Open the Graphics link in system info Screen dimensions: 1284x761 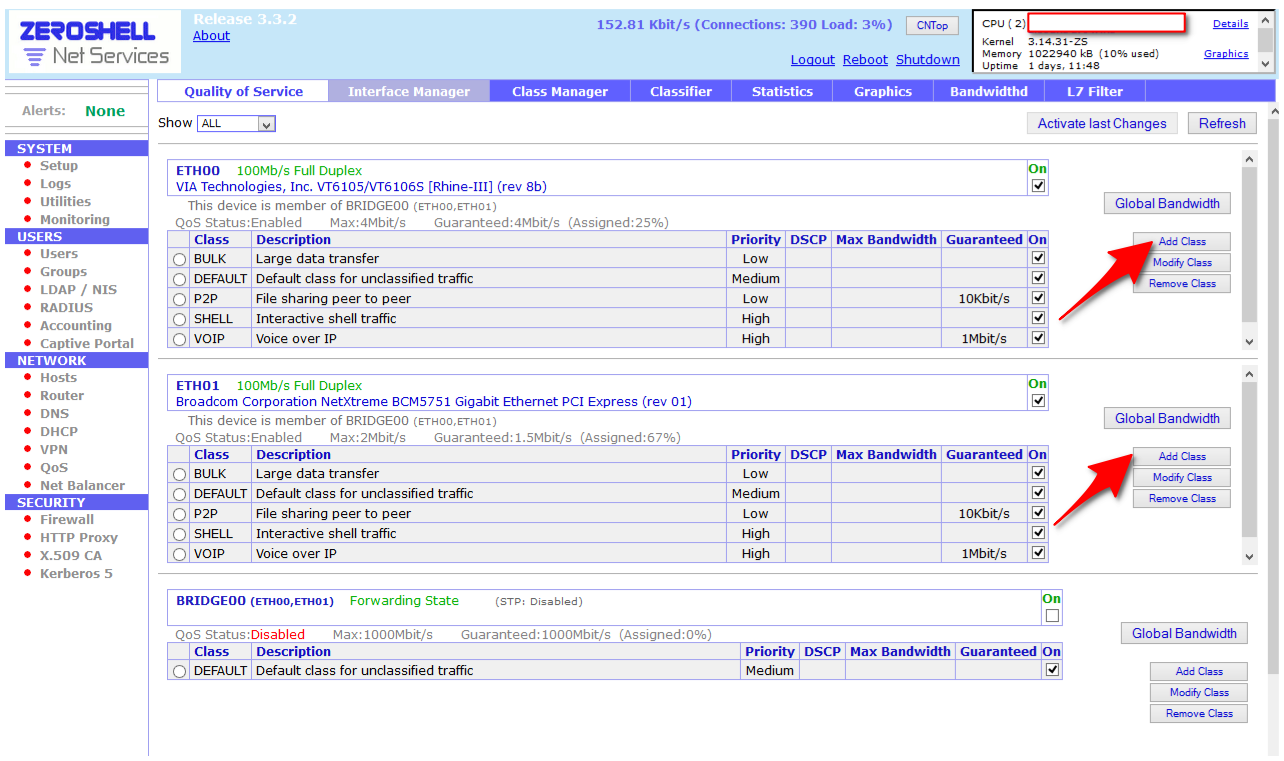point(1226,54)
